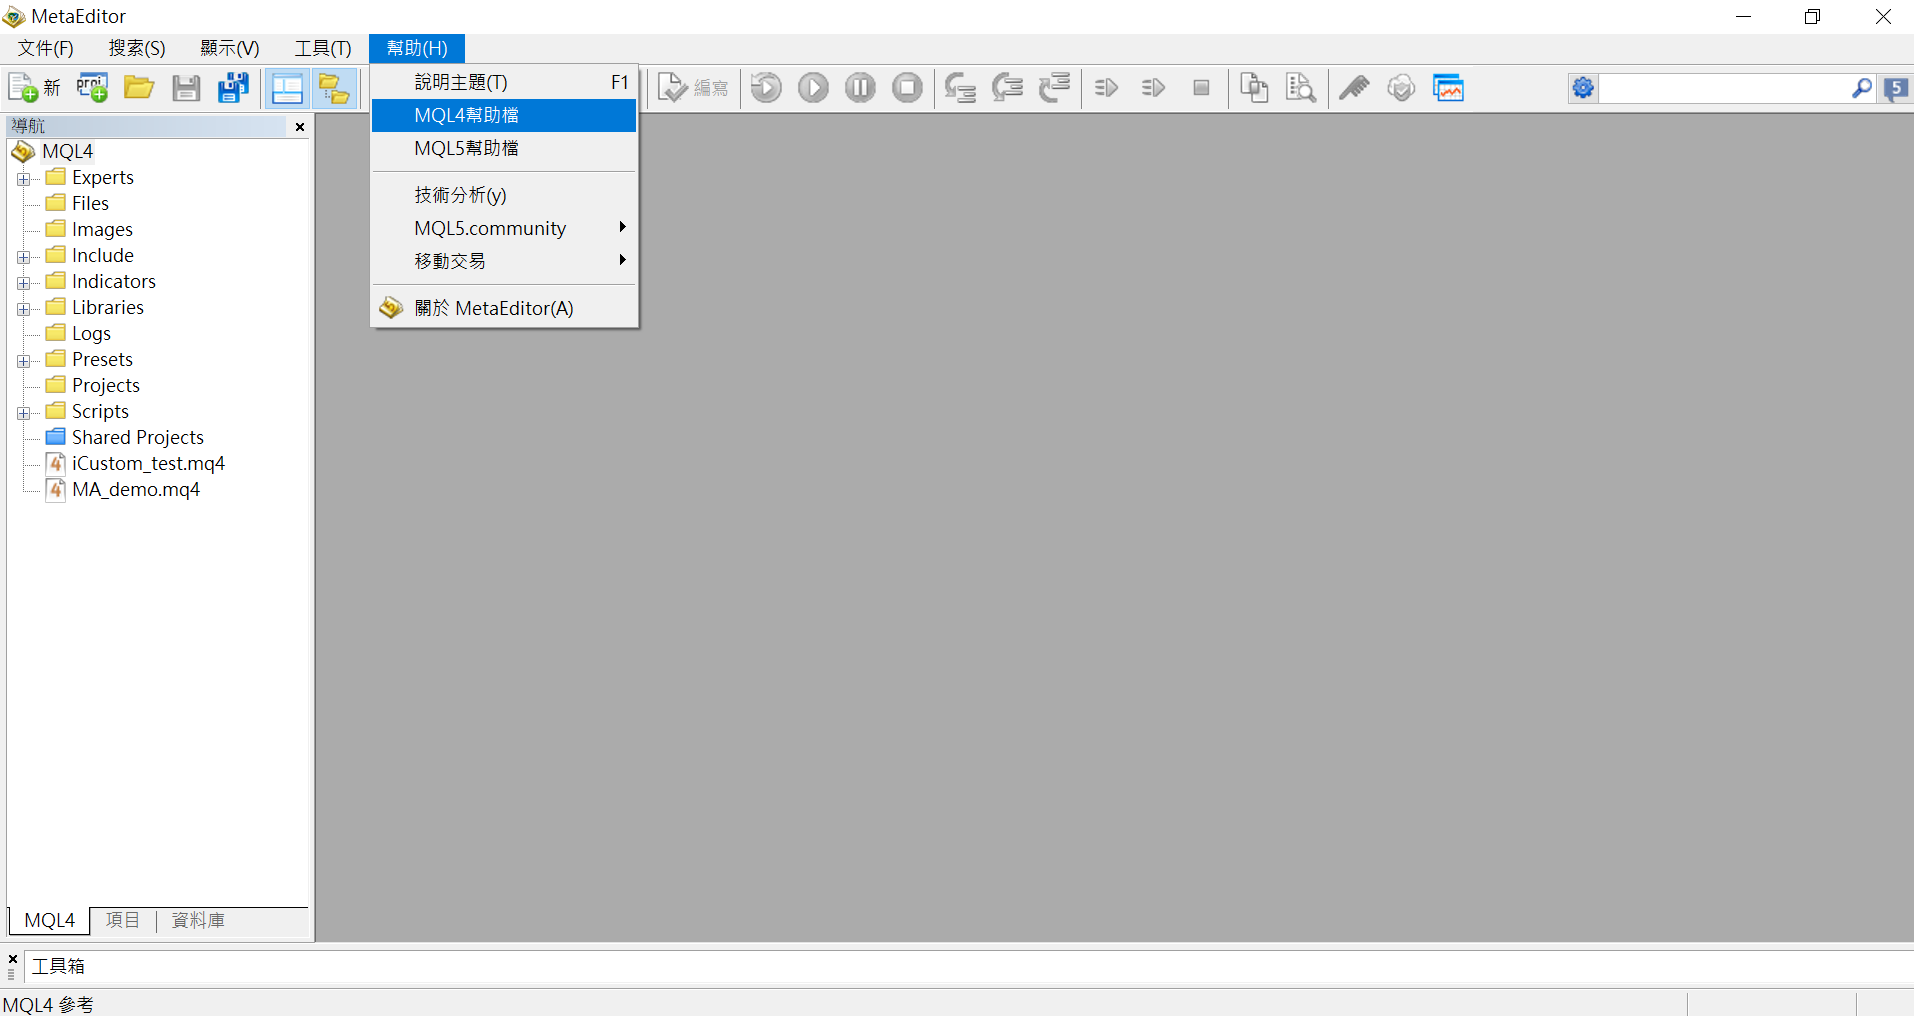The width and height of the screenshot is (1914, 1016).
Task: Expand the Scripts folder
Action: pyautogui.click(x=24, y=413)
